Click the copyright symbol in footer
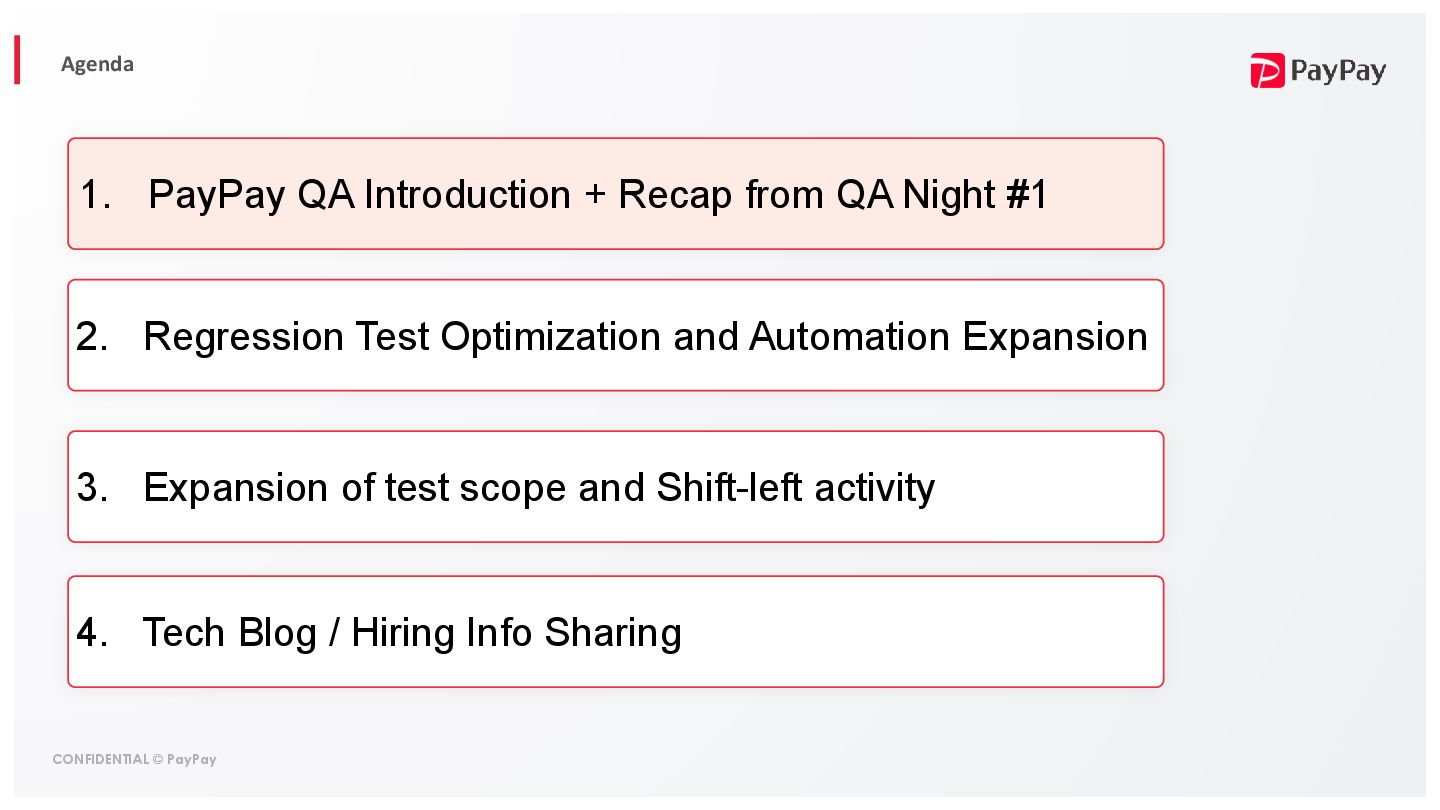Viewport: 1440px width, 810px height. [158, 759]
